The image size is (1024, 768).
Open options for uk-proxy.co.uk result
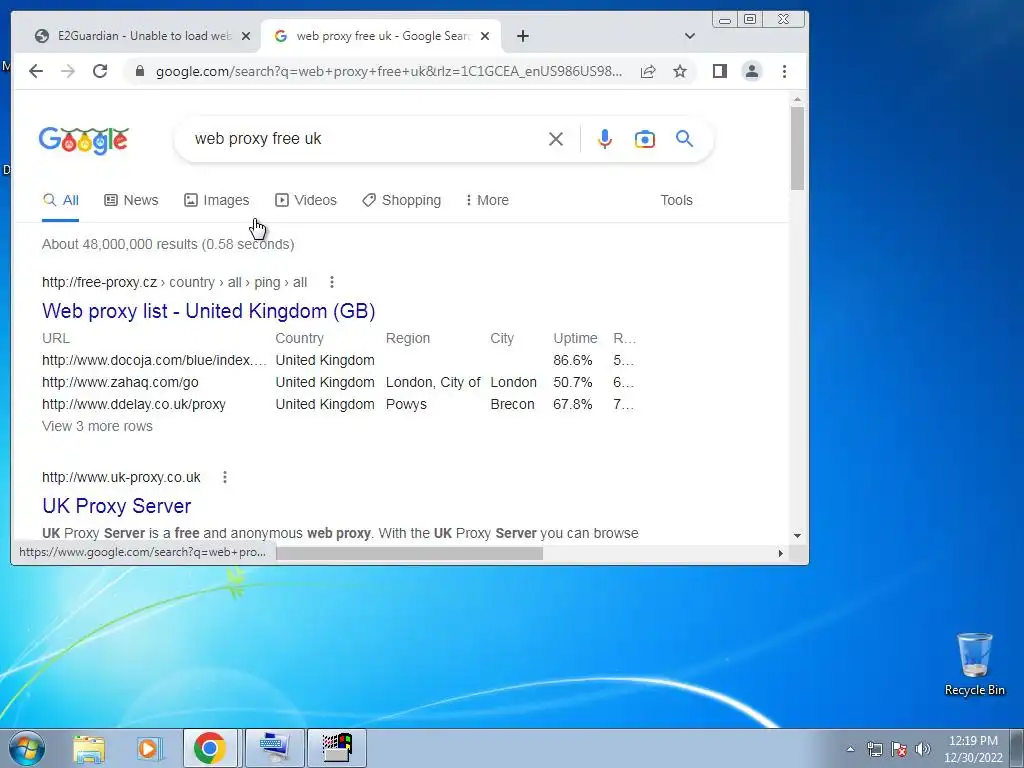tap(225, 477)
